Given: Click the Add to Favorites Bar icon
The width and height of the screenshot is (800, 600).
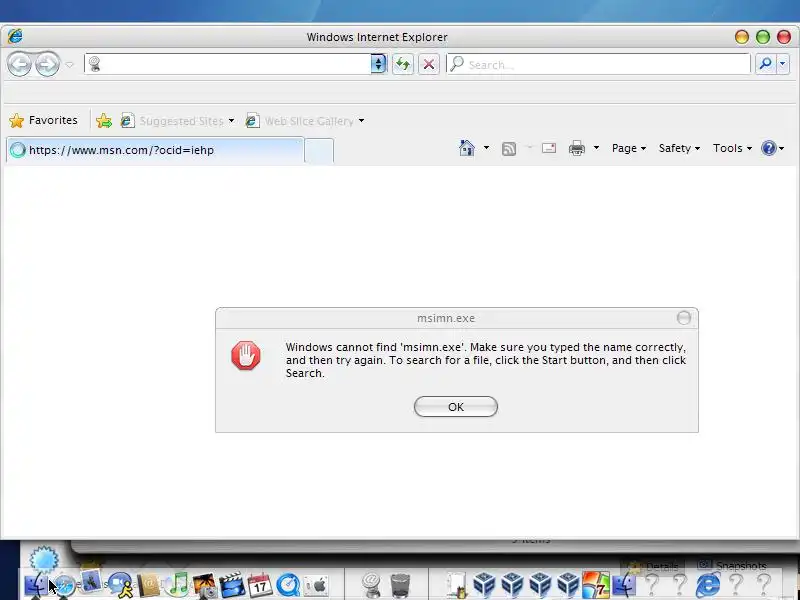Looking at the screenshot, I should [x=104, y=121].
